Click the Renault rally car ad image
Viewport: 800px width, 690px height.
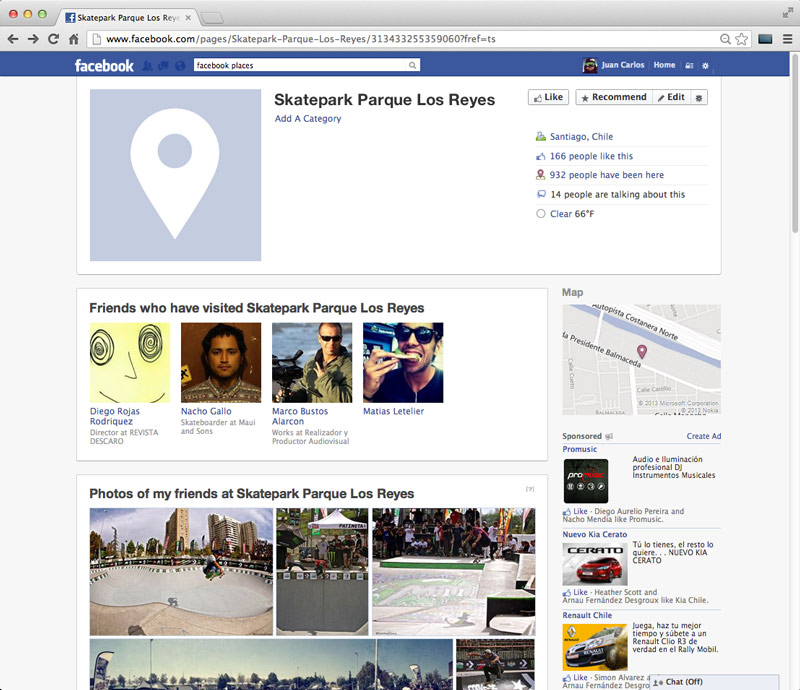pyautogui.click(x=595, y=648)
